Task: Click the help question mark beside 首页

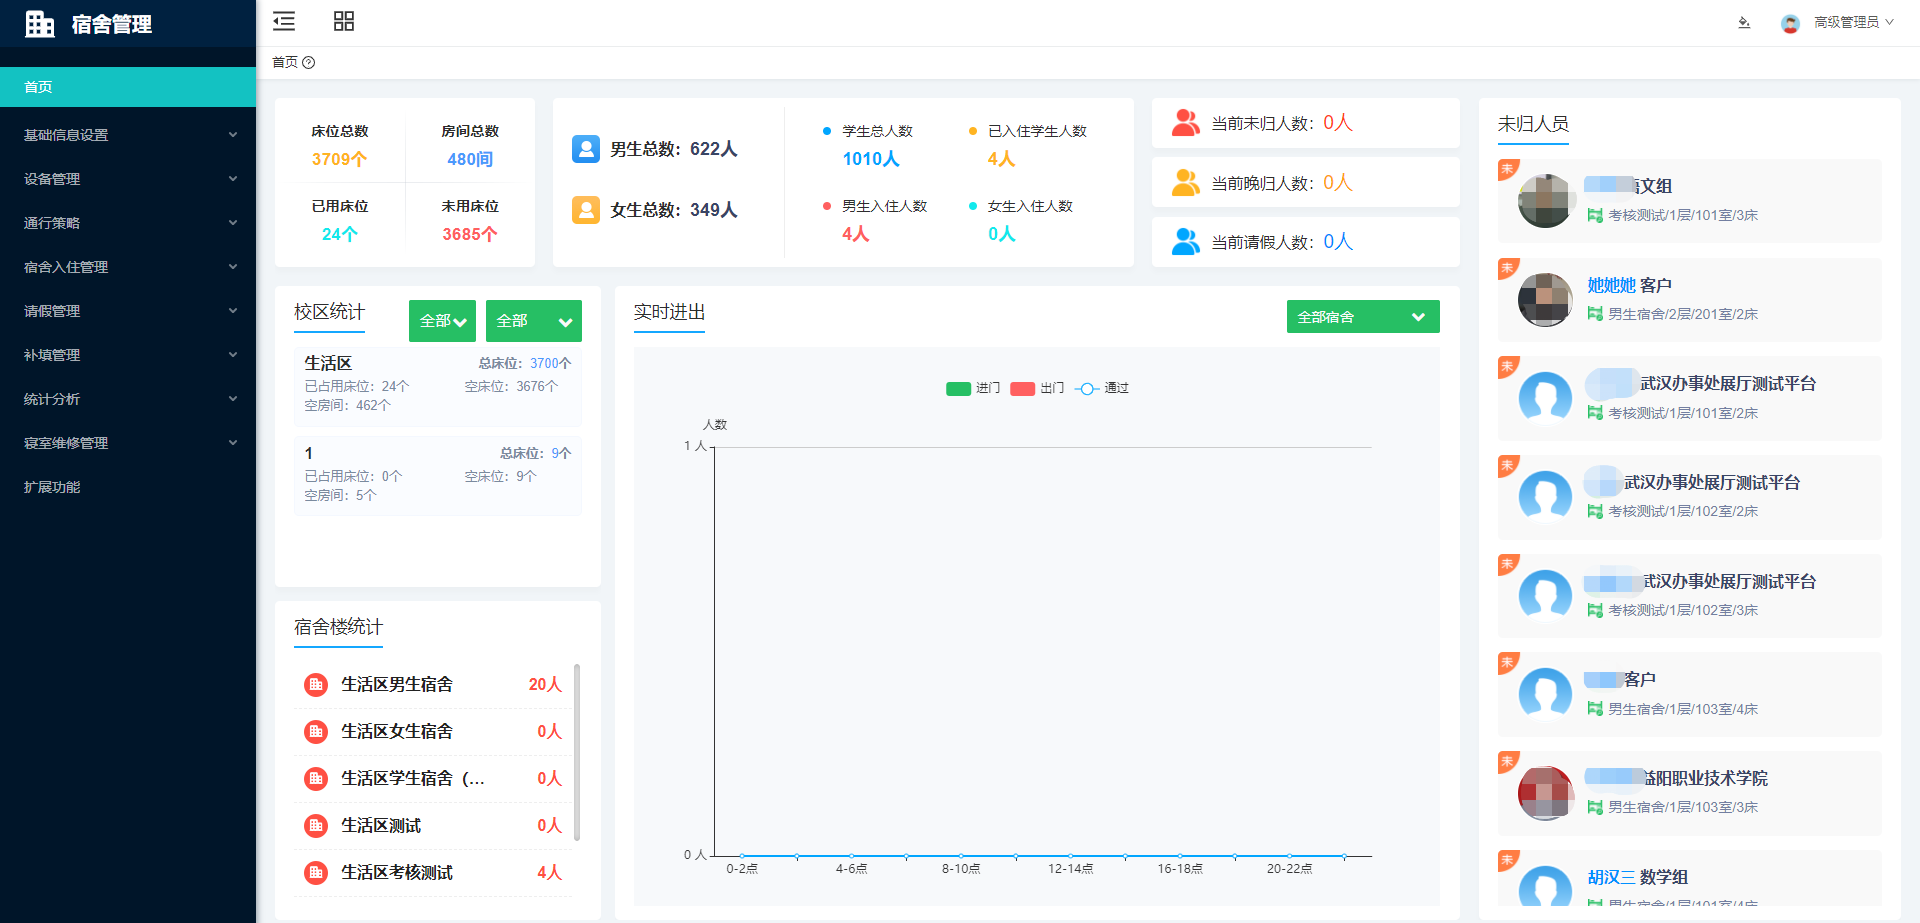Action: [x=309, y=63]
